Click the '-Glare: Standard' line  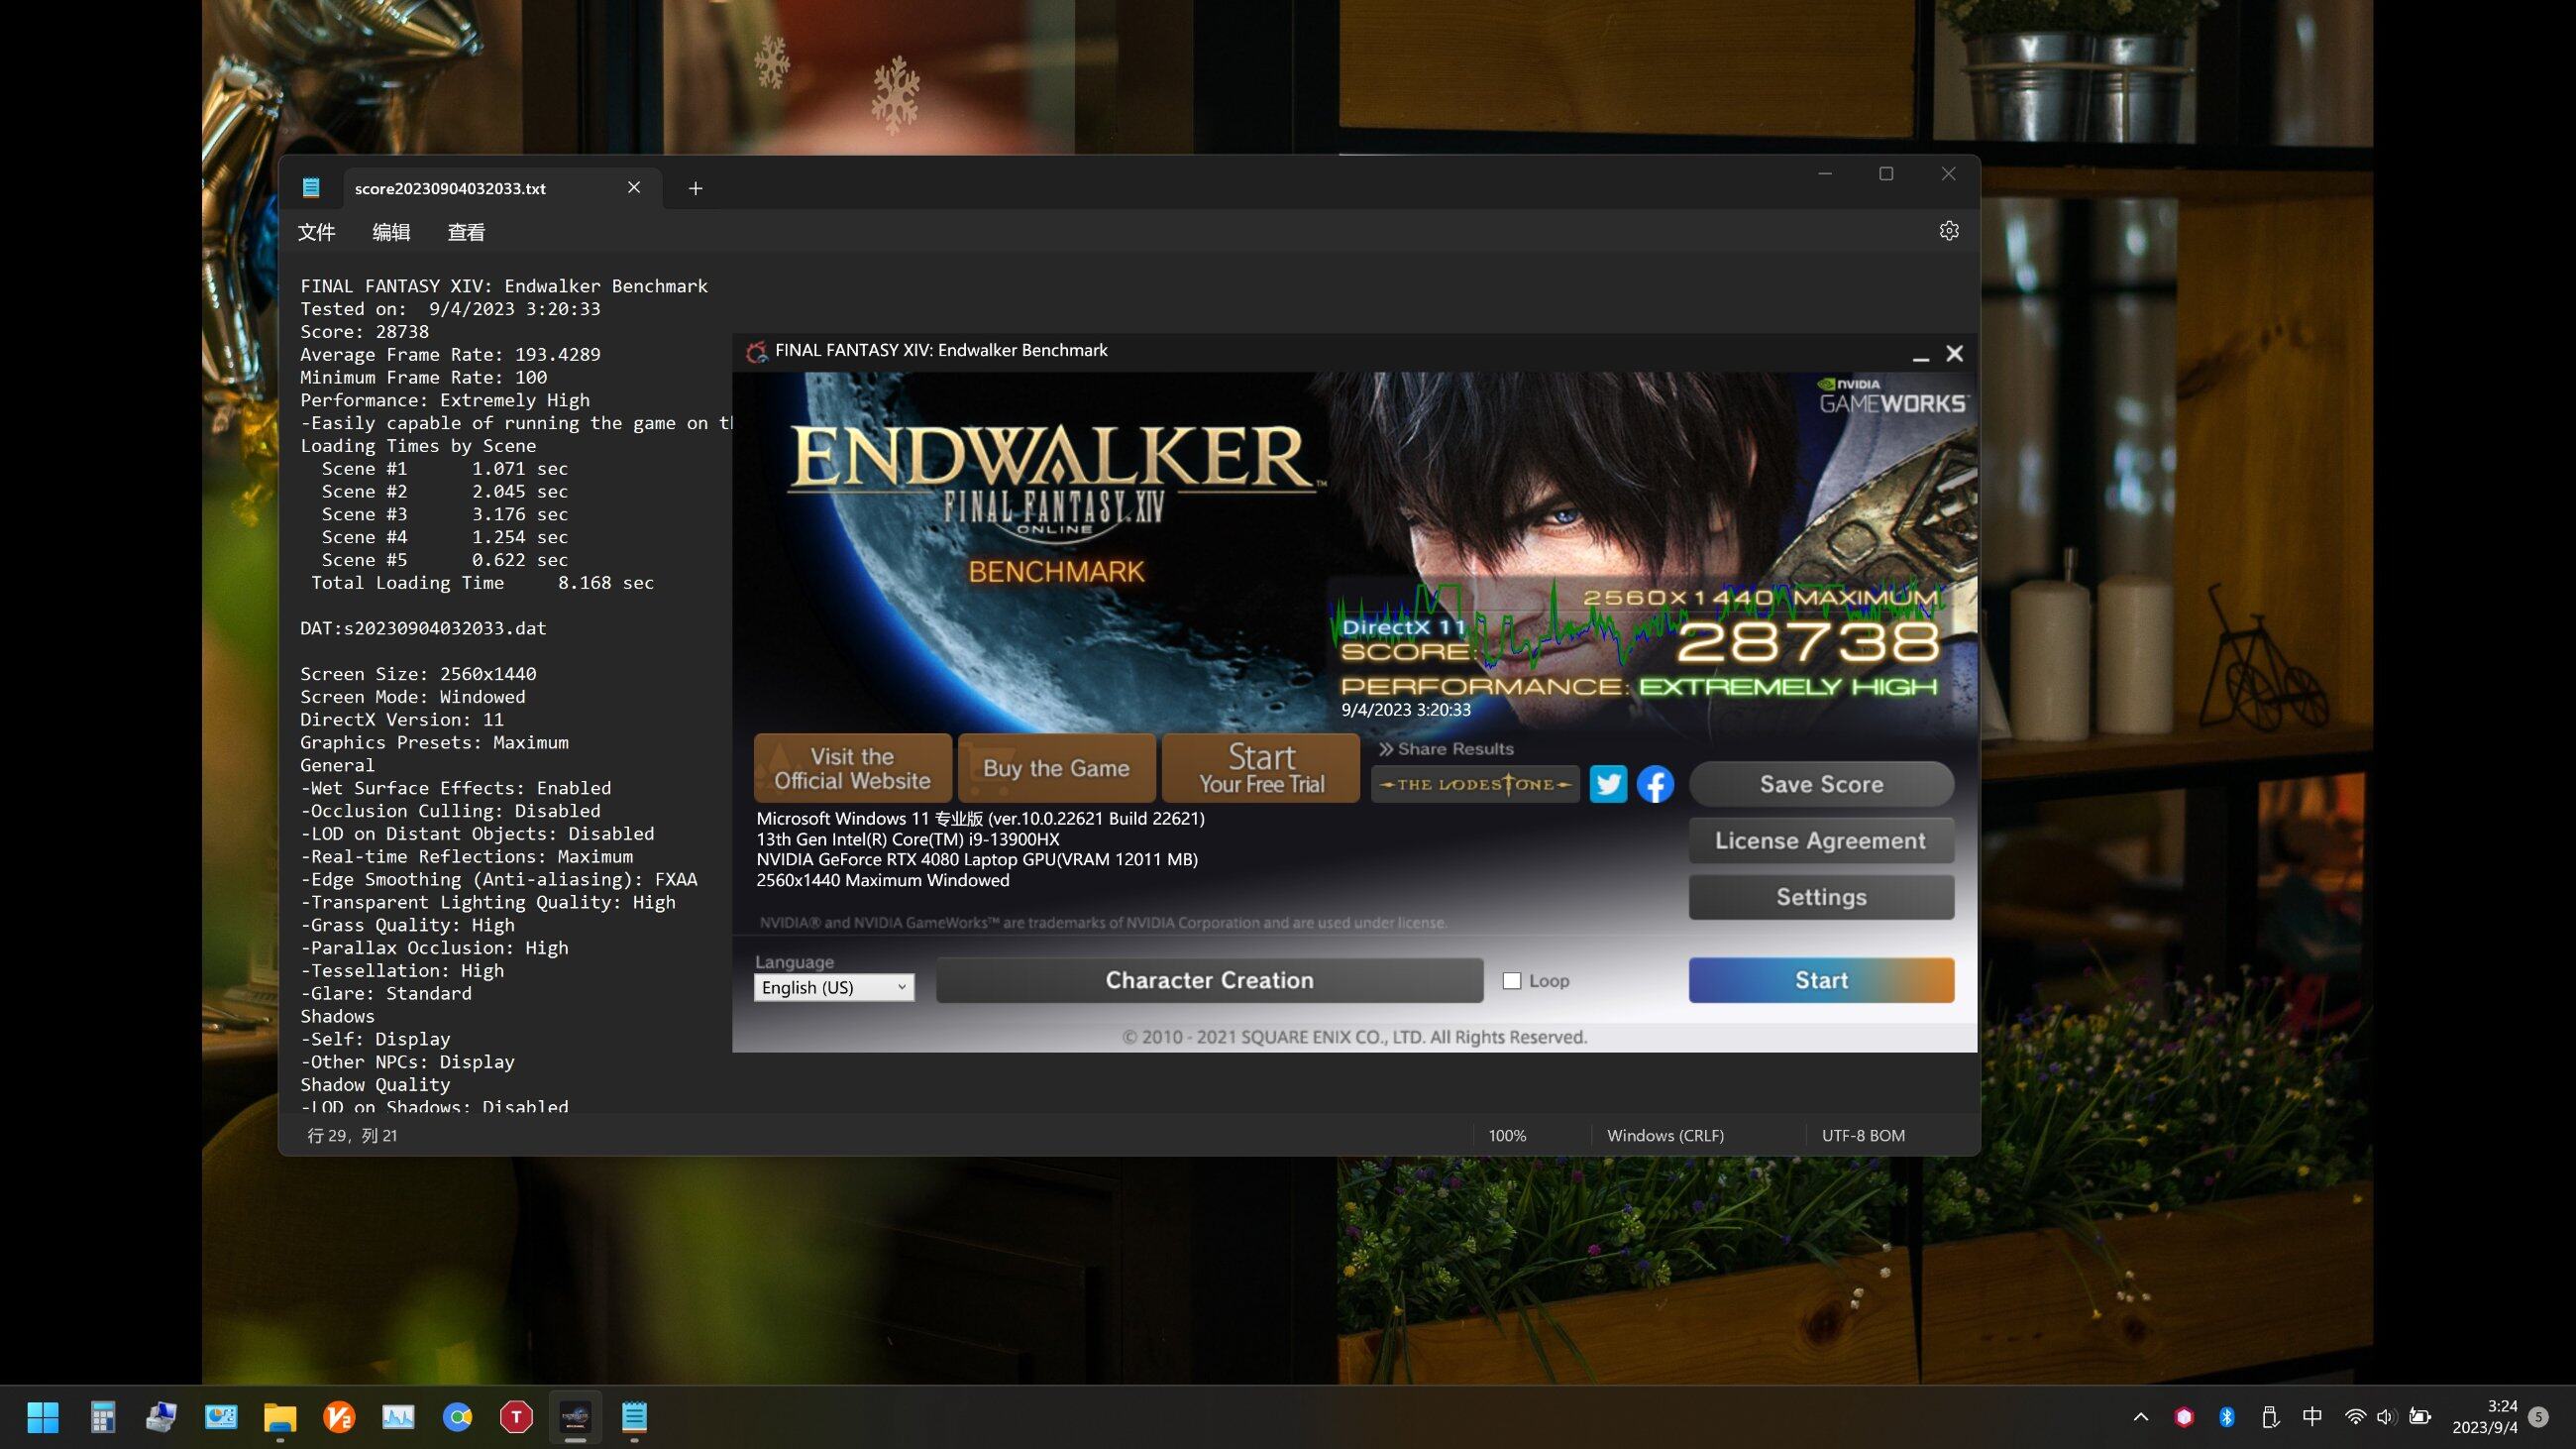pos(386,993)
